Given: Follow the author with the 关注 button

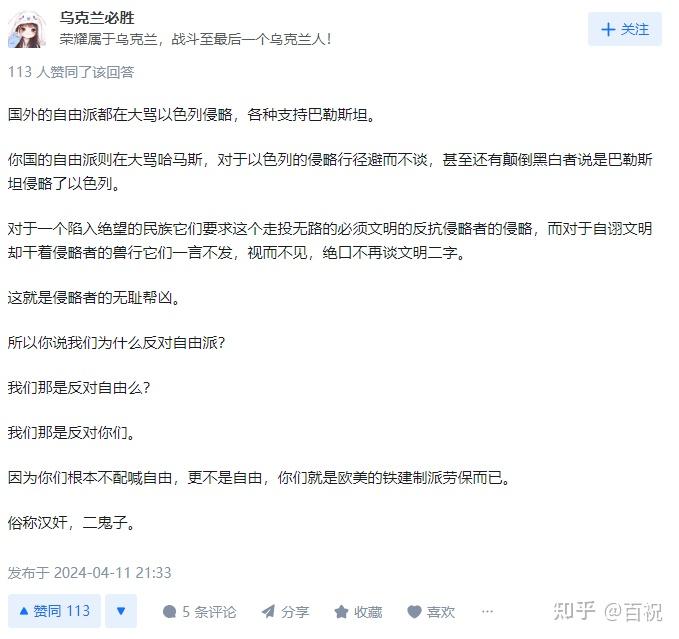Looking at the screenshot, I should point(624,29).
